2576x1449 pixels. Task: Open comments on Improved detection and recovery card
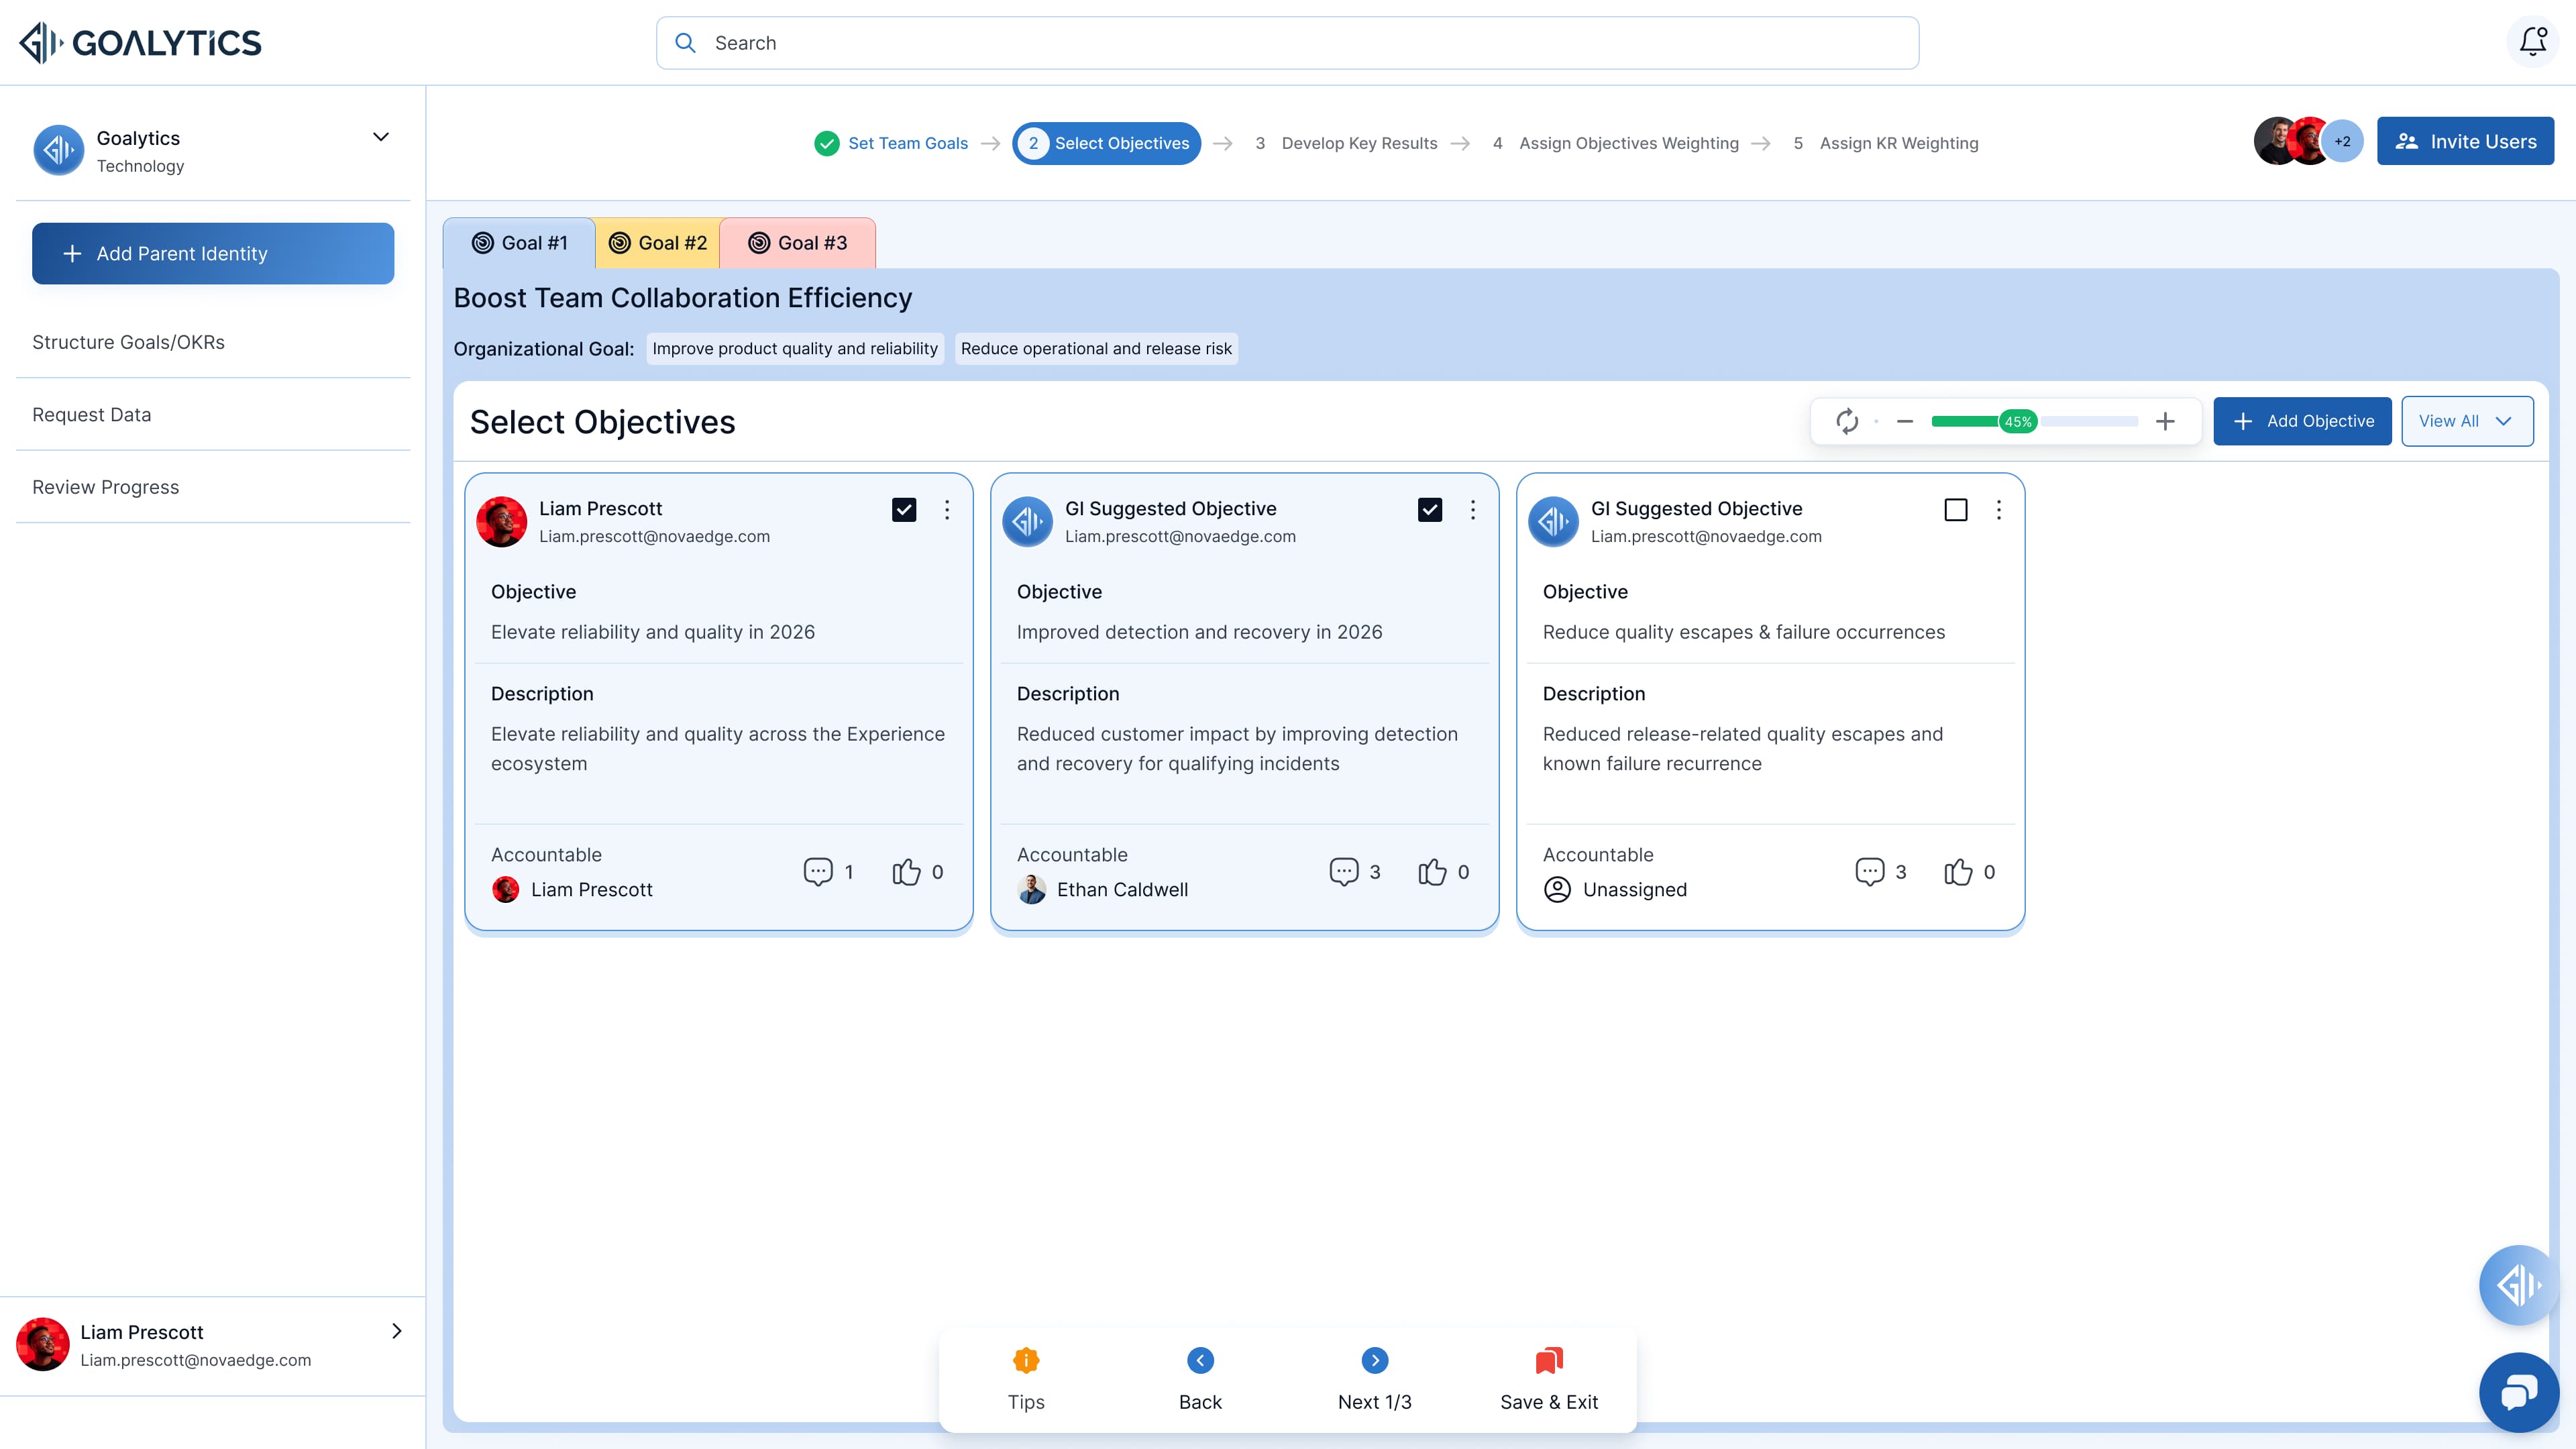pyautogui.click(x=1344, y=871)
